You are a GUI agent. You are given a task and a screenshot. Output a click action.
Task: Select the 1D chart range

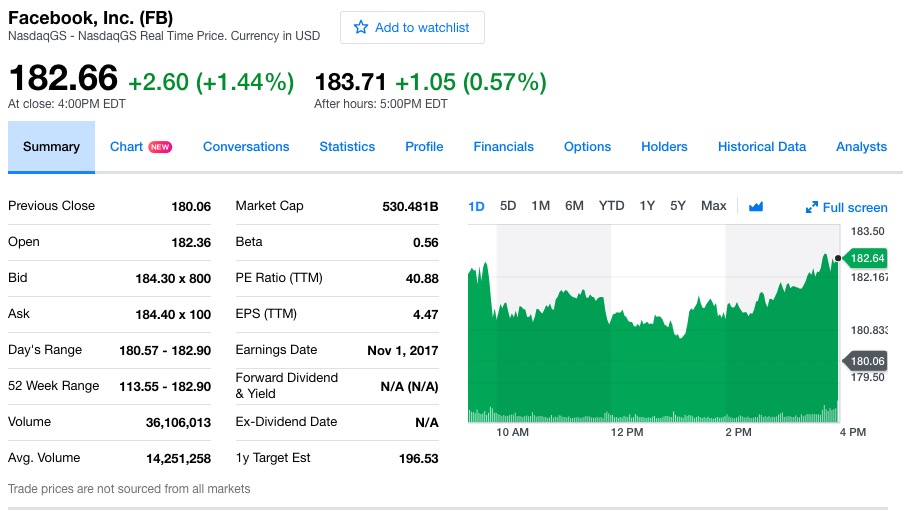click(x=477, y=207)
